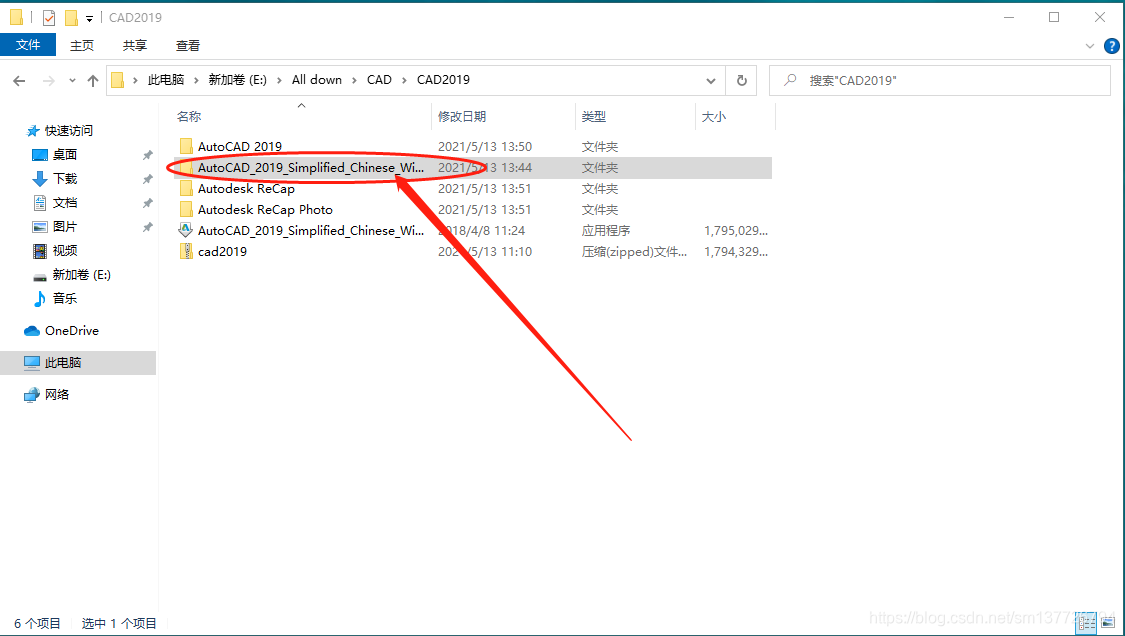Expand chevron after 此电脑 in path
The image size is (1125, 636).
coord(196,80)
